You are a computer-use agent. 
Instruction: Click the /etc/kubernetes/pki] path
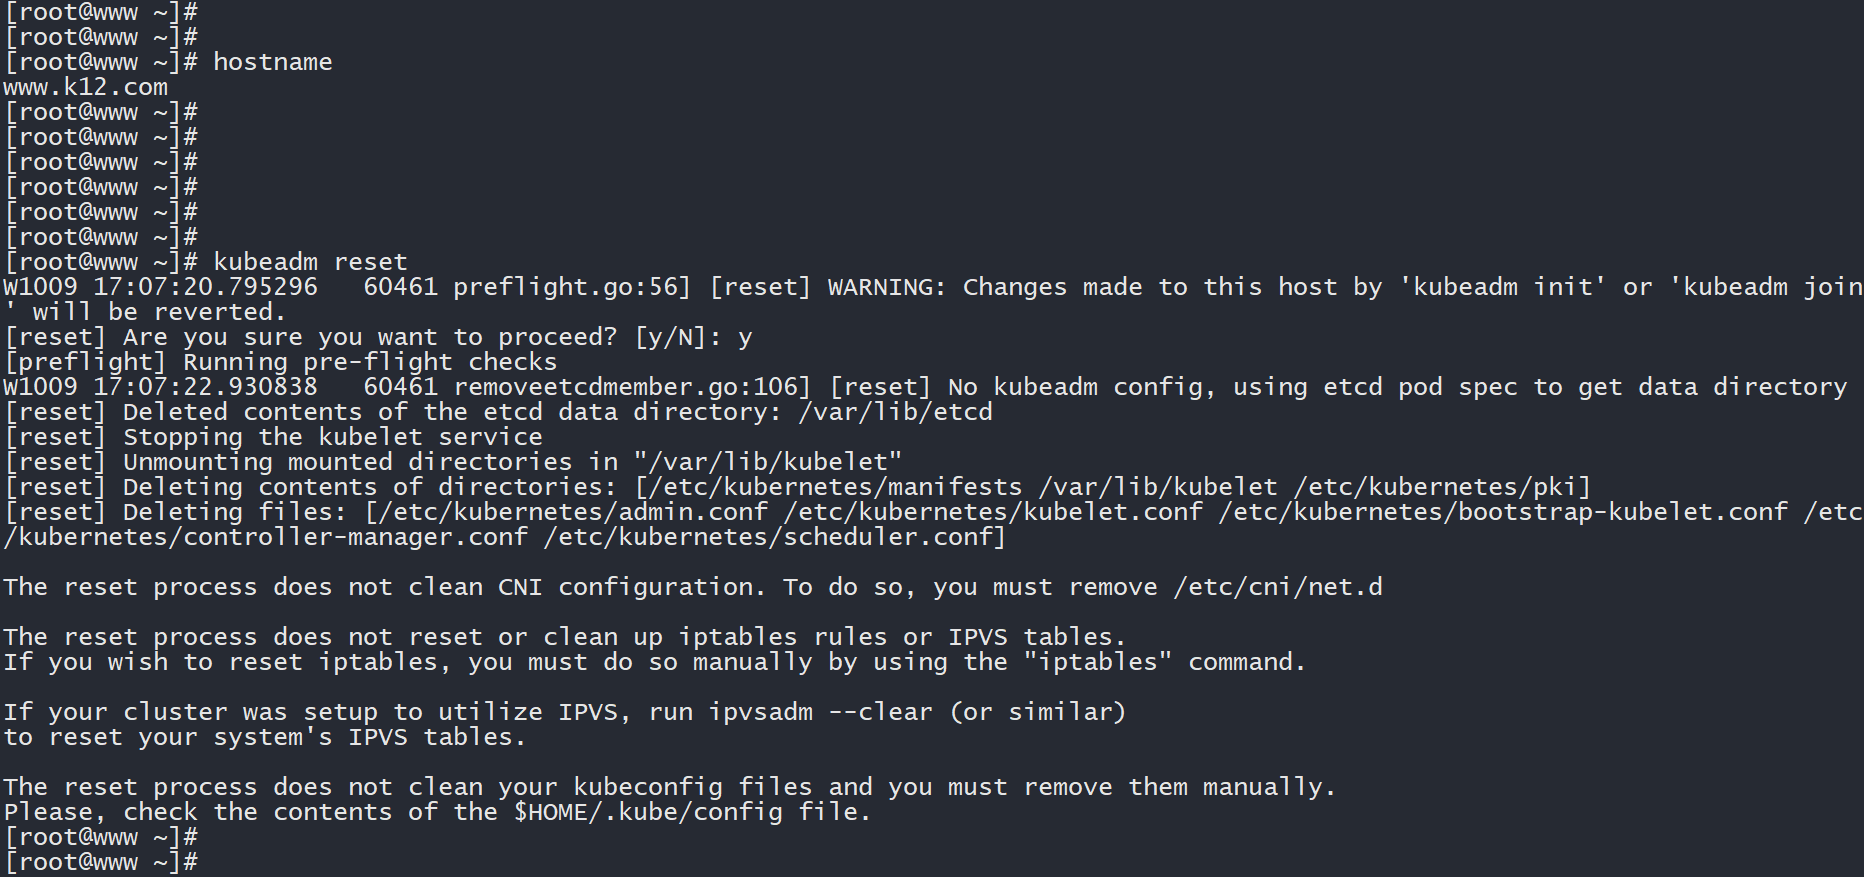(1441, 487)
